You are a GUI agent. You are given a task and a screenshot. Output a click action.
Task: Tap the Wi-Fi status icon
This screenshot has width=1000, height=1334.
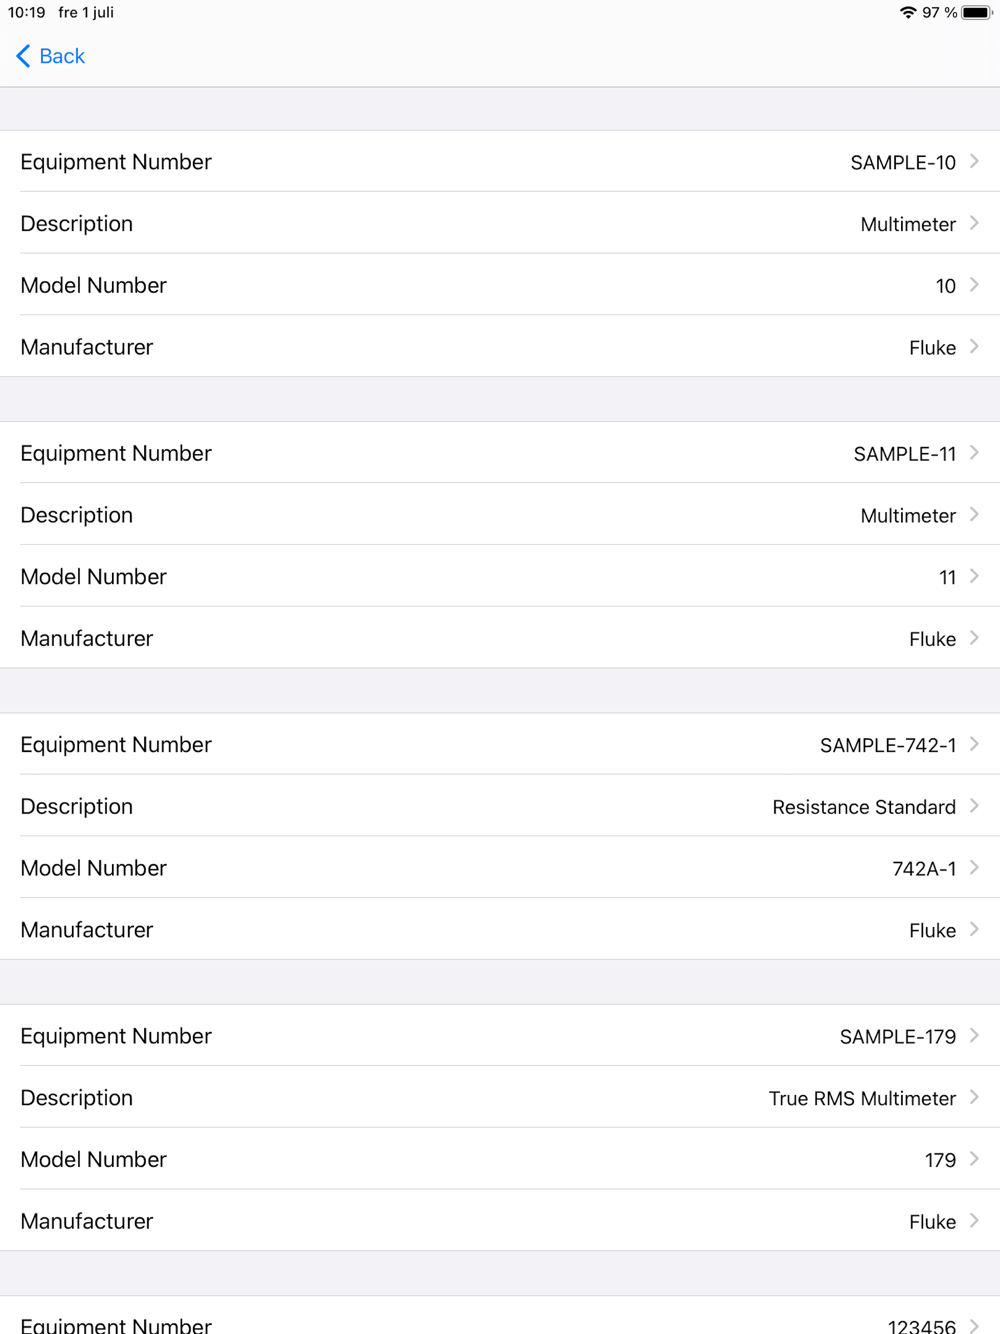[x=907, y=13]
